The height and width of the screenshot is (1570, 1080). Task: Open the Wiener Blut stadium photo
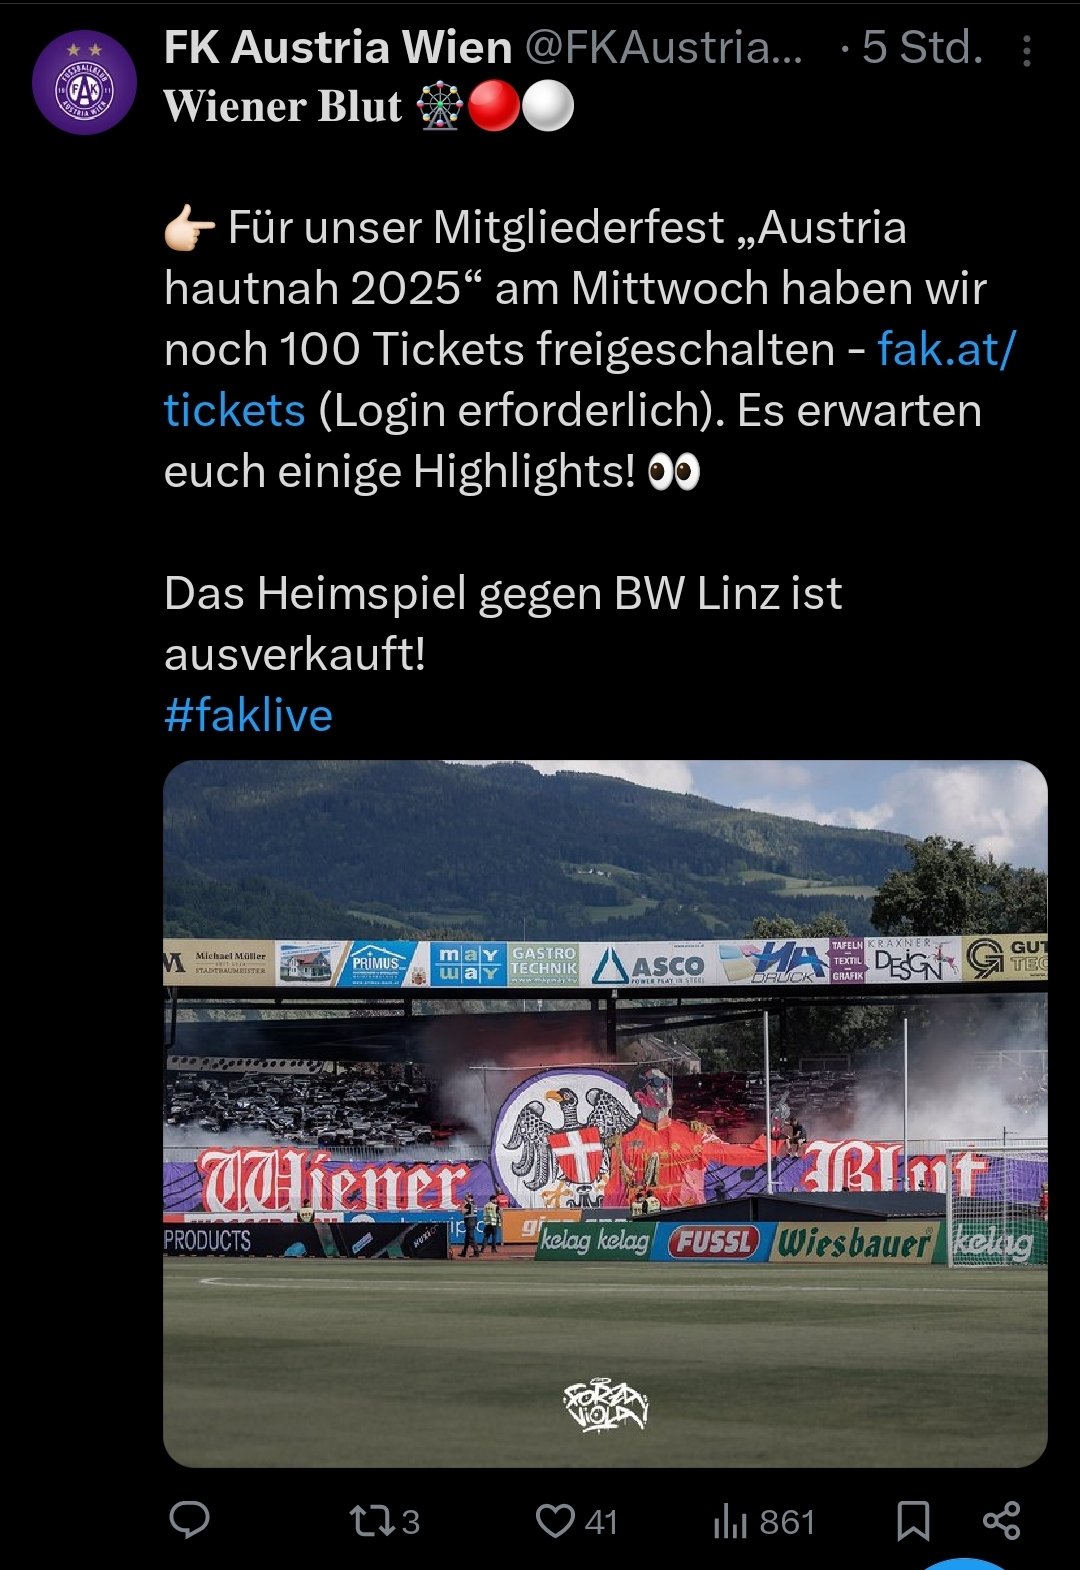pyautogui.click(x=605, y=1113)
